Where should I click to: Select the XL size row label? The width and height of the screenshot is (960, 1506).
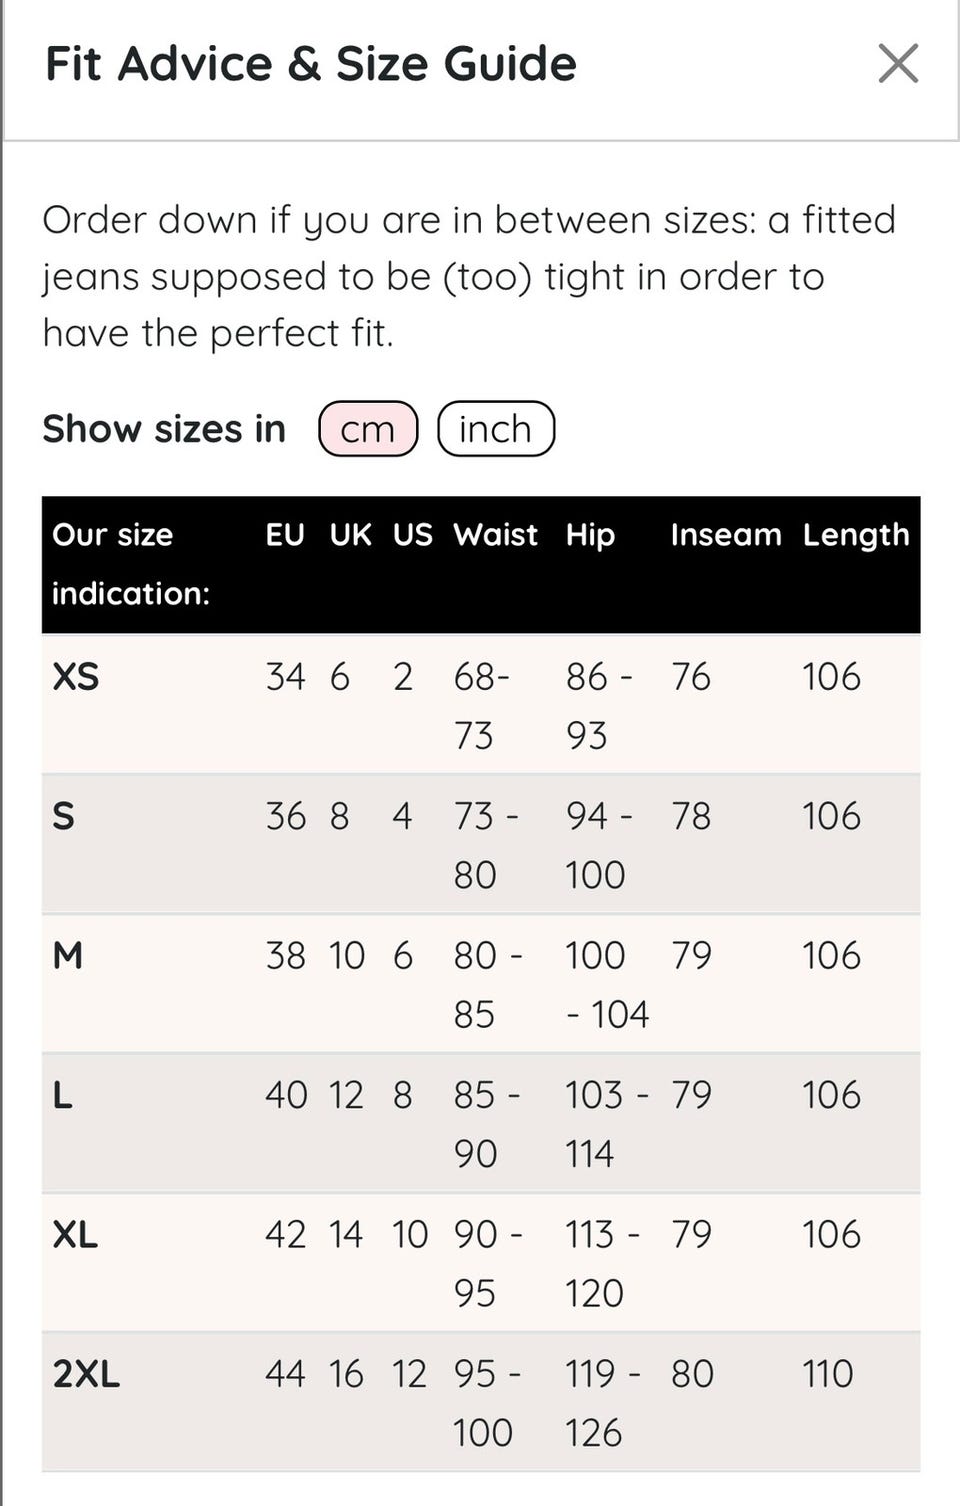coord(75,1235)
